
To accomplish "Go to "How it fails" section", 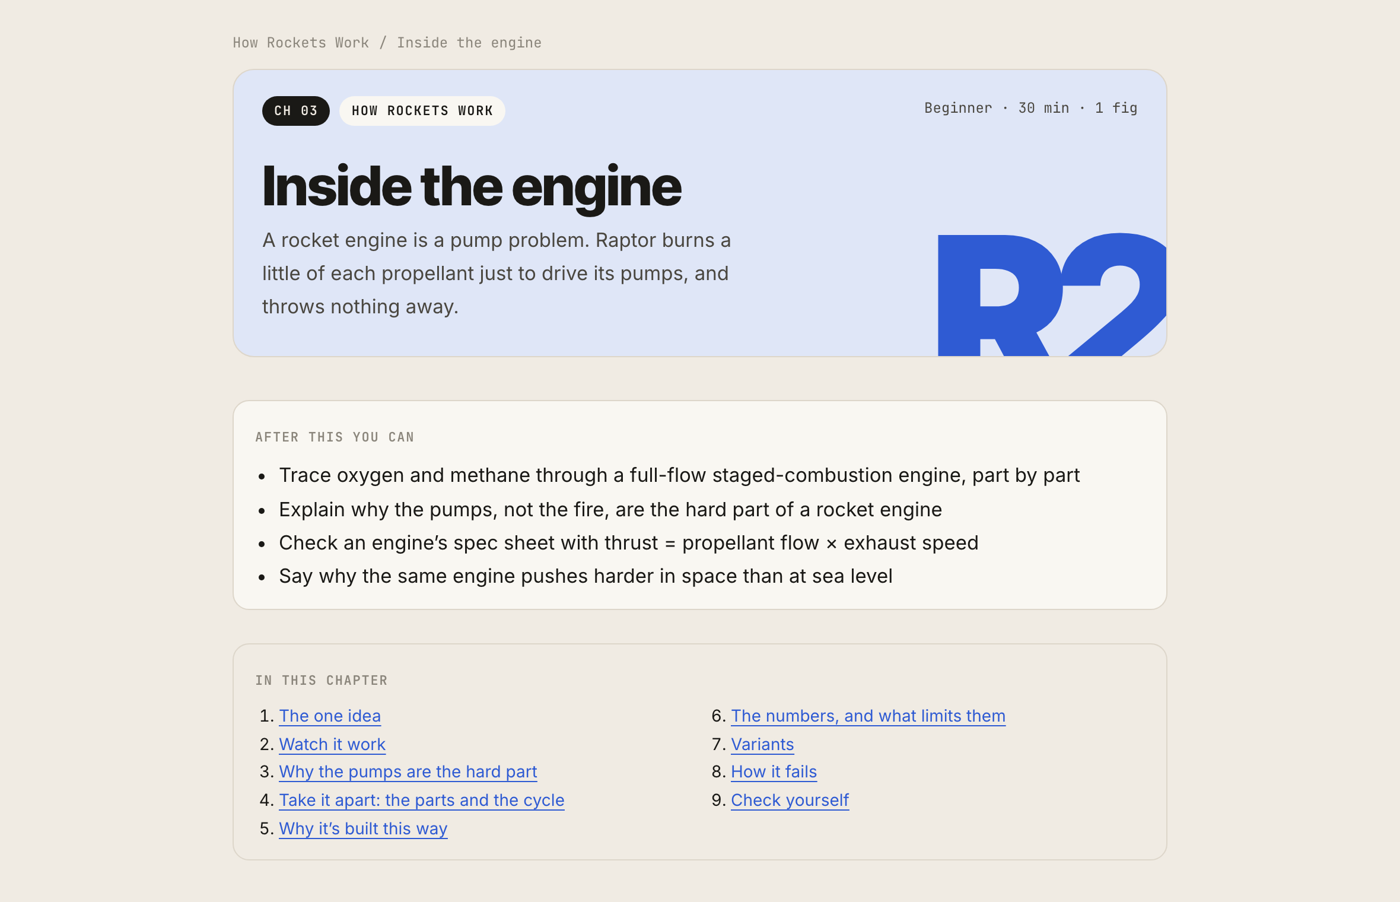I will click(774, 772).
